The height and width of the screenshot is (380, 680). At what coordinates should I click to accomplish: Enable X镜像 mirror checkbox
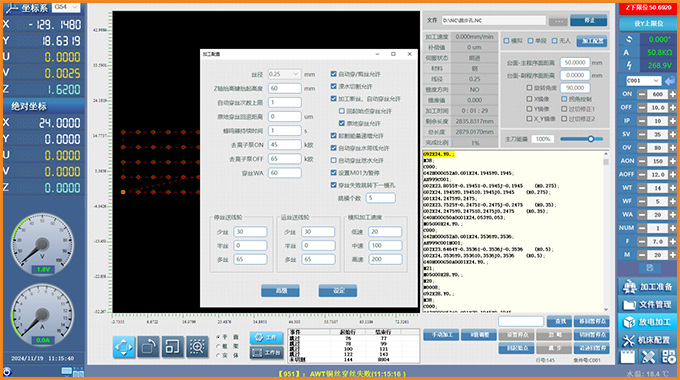pos(529,99)
